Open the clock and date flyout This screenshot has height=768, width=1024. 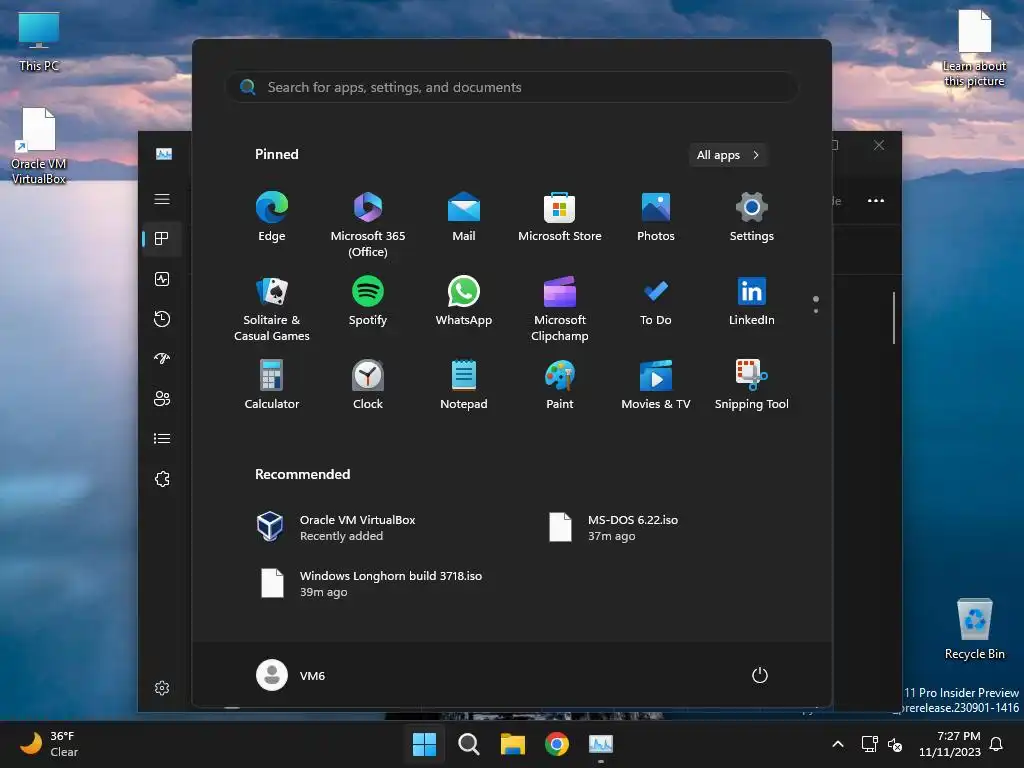(x=950, y=744)
